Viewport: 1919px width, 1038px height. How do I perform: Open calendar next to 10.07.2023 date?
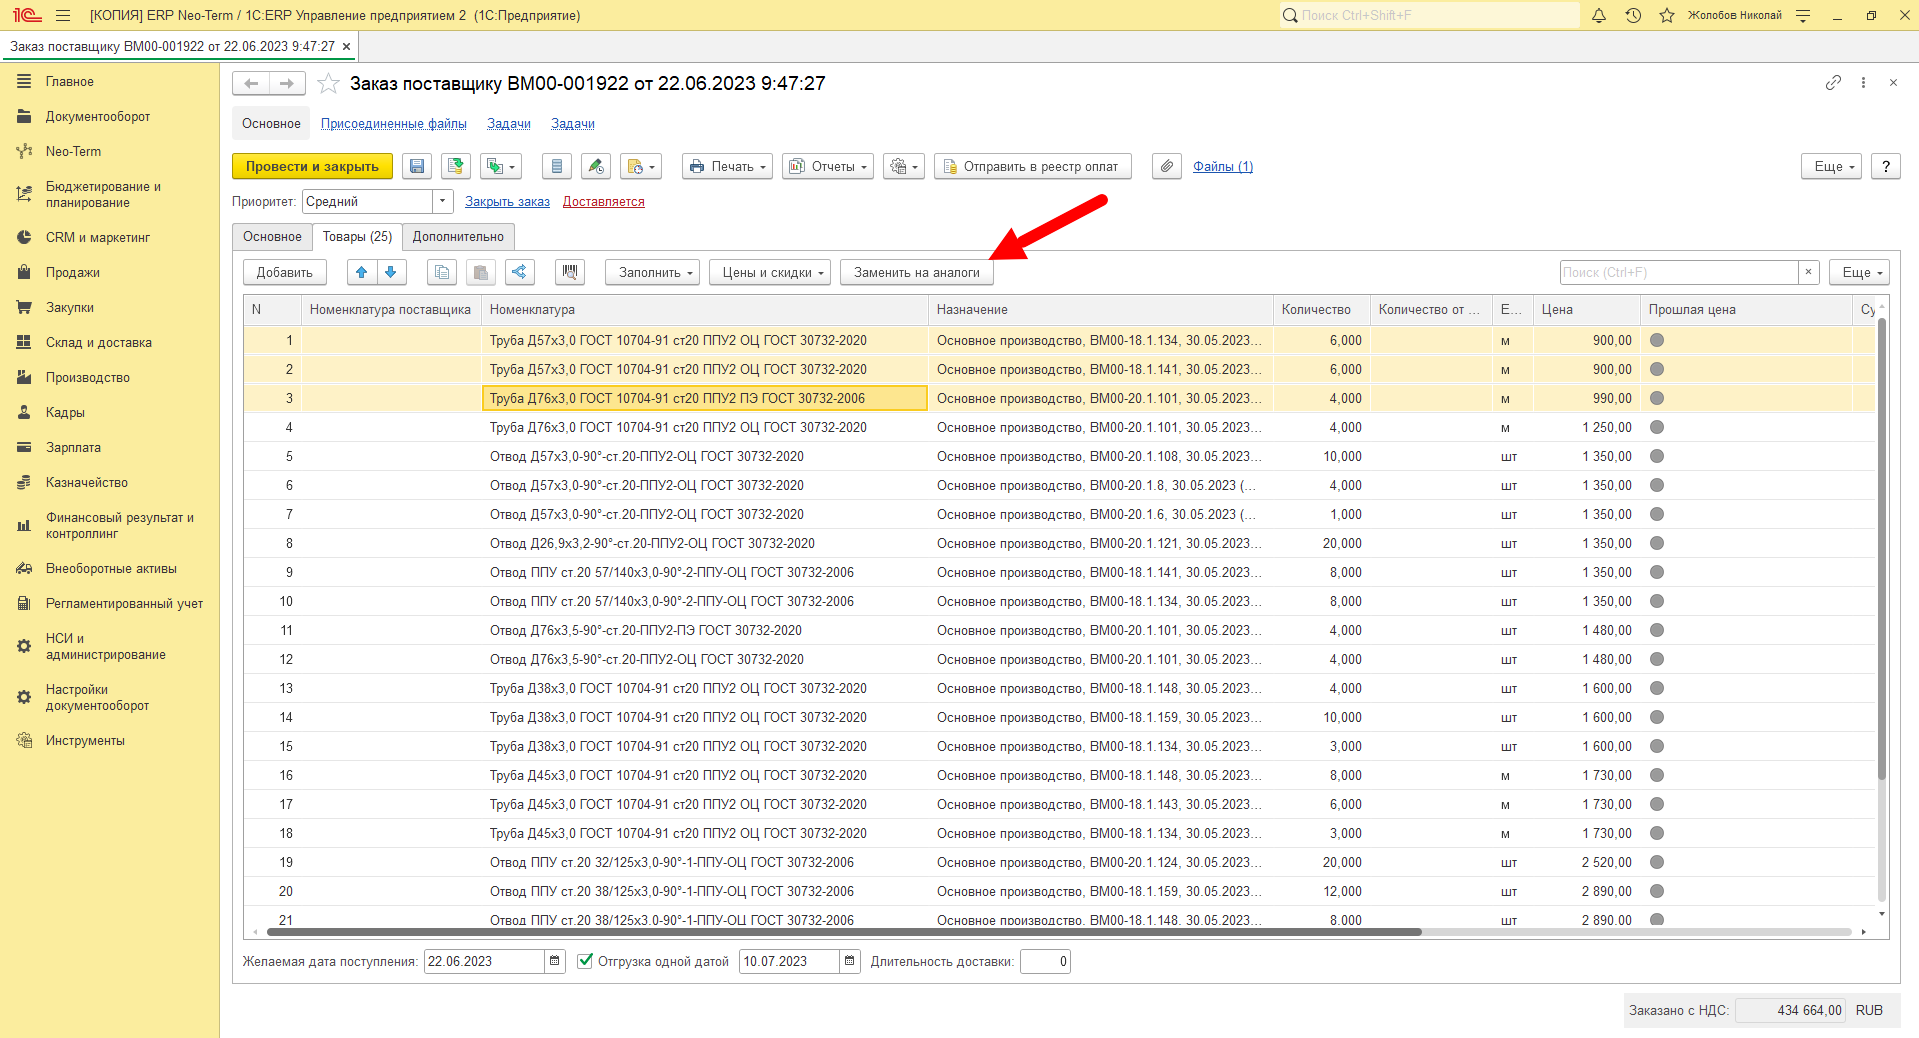point(849,961)
